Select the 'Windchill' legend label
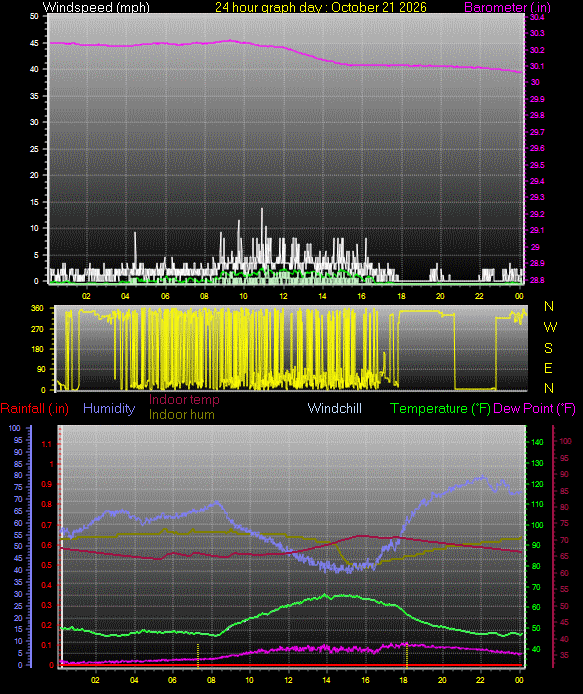Screen dimensions: 583x694 click(x=335, y=409)
